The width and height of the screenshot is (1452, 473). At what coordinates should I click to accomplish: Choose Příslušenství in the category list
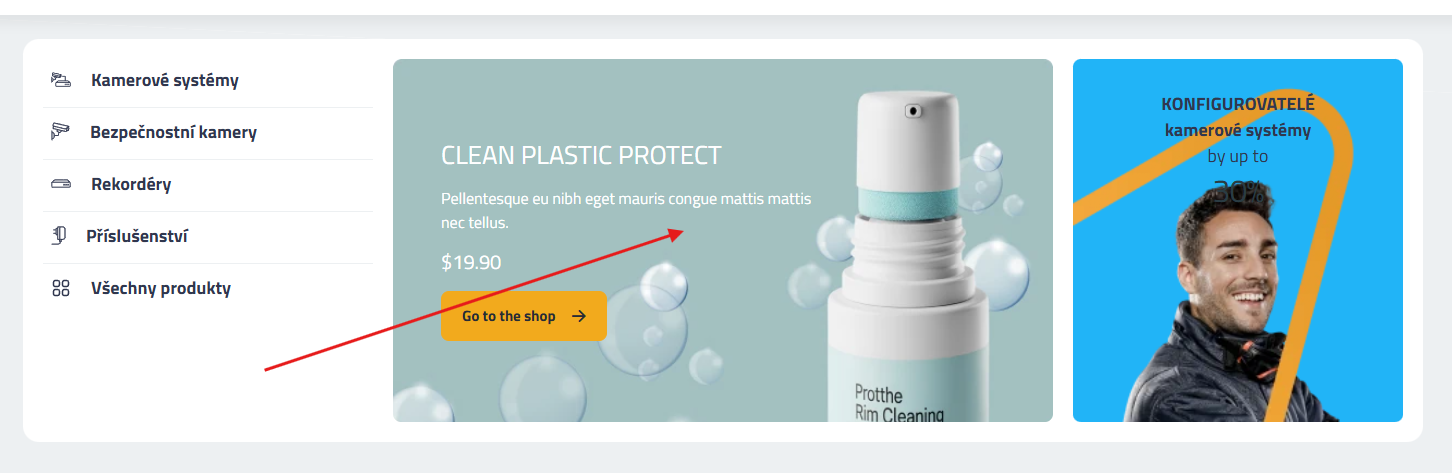pyautogui.click(x=137, y=236)
